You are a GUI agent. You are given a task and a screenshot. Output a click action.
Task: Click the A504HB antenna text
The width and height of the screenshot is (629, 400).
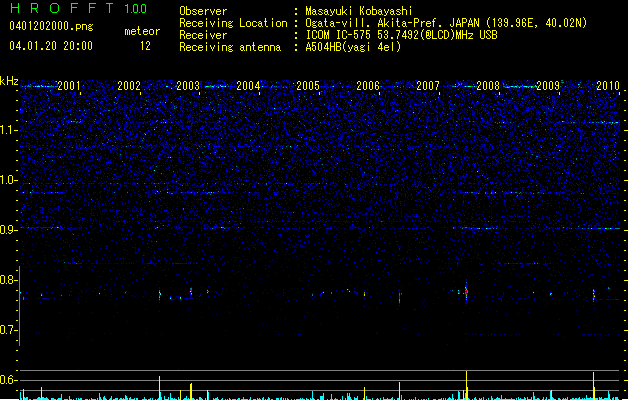pos(353,47)
